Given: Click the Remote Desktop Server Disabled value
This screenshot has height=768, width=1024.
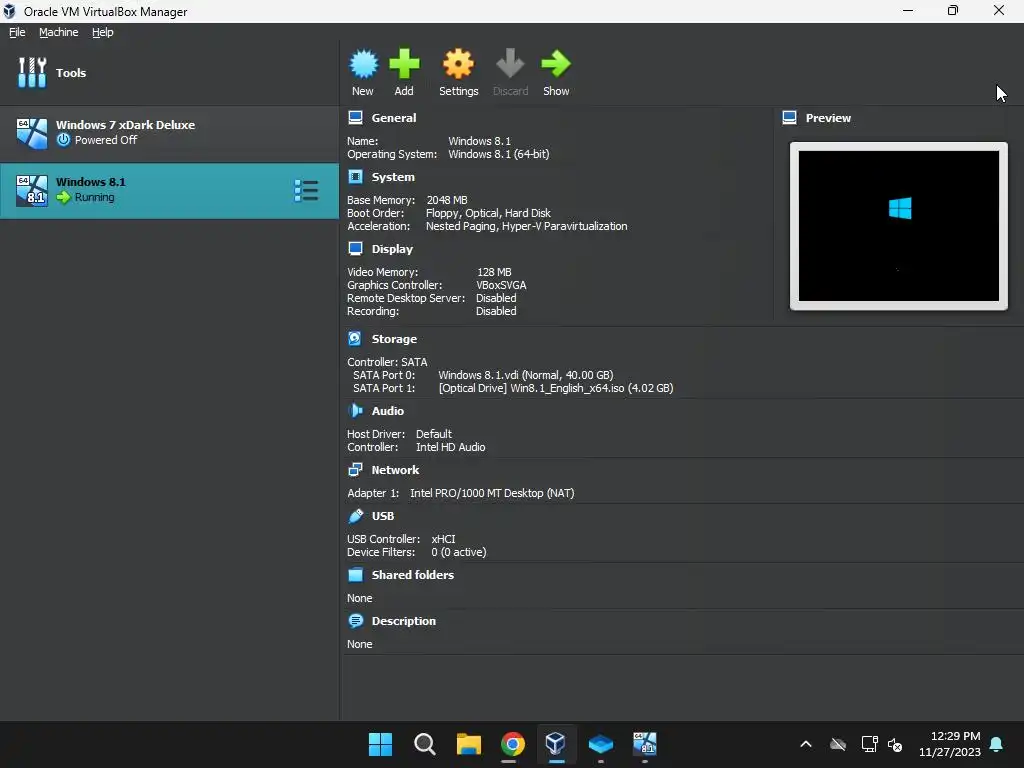Looking at the screenshot, I should click(x=496, y=298).
